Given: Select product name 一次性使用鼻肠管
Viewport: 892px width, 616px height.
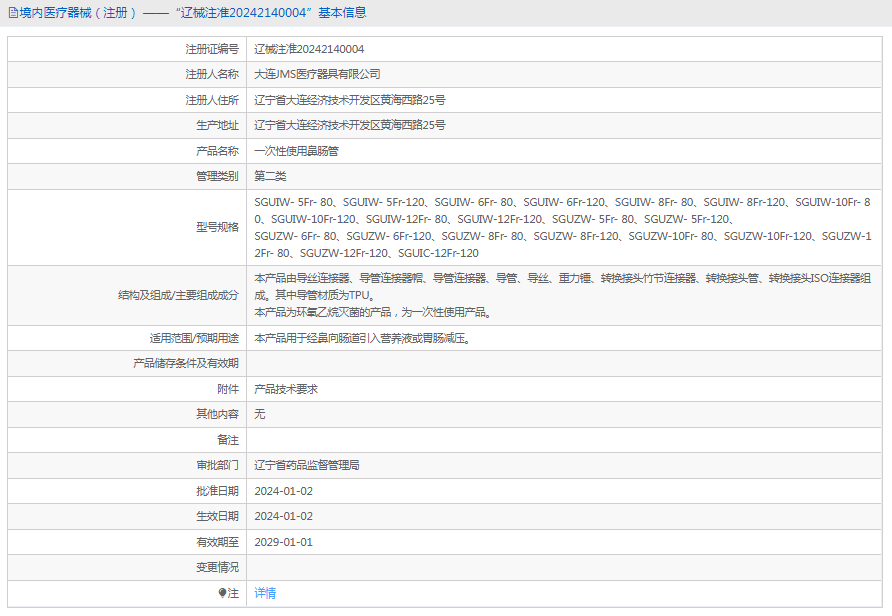Looking at the screenshot, I should 296,151.
